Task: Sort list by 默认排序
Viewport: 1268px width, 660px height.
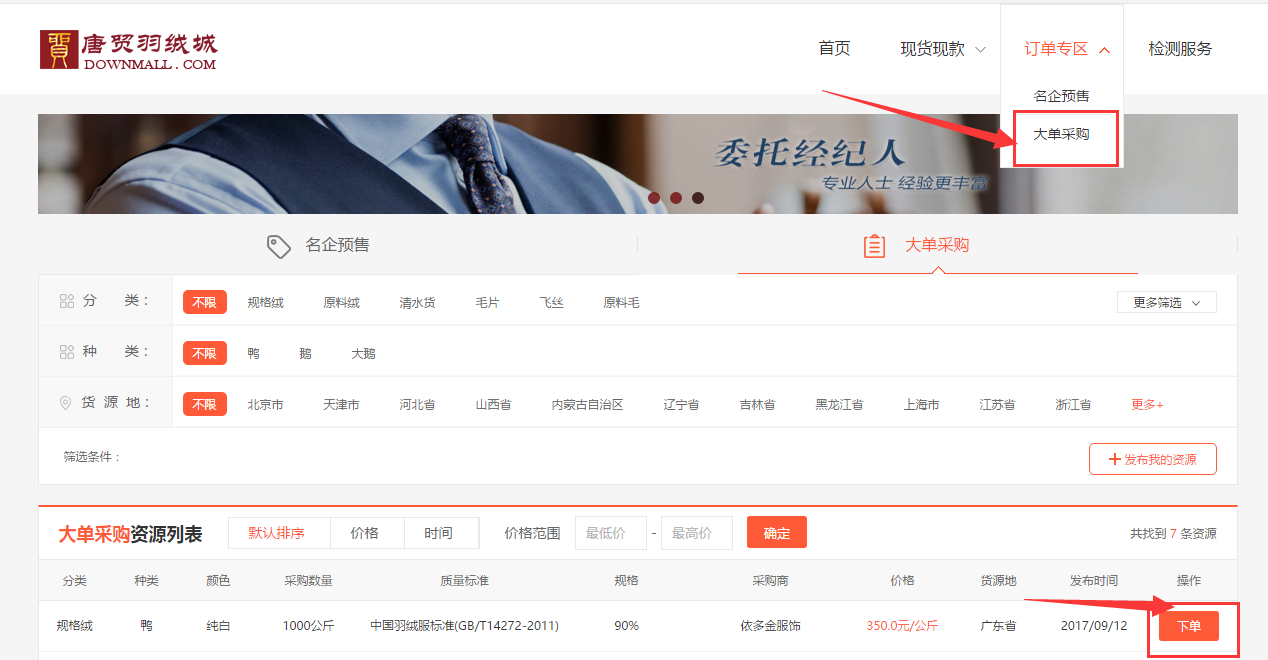Action: tap(278, 533)
